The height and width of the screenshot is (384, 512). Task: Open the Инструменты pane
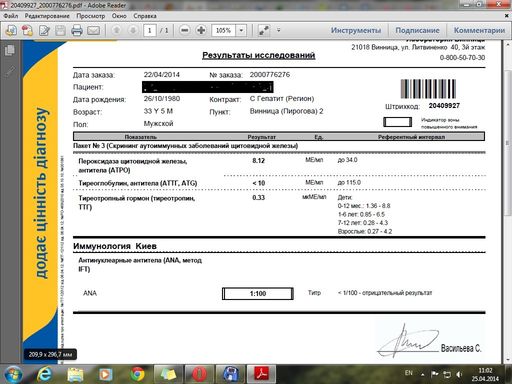click(356, 30)
